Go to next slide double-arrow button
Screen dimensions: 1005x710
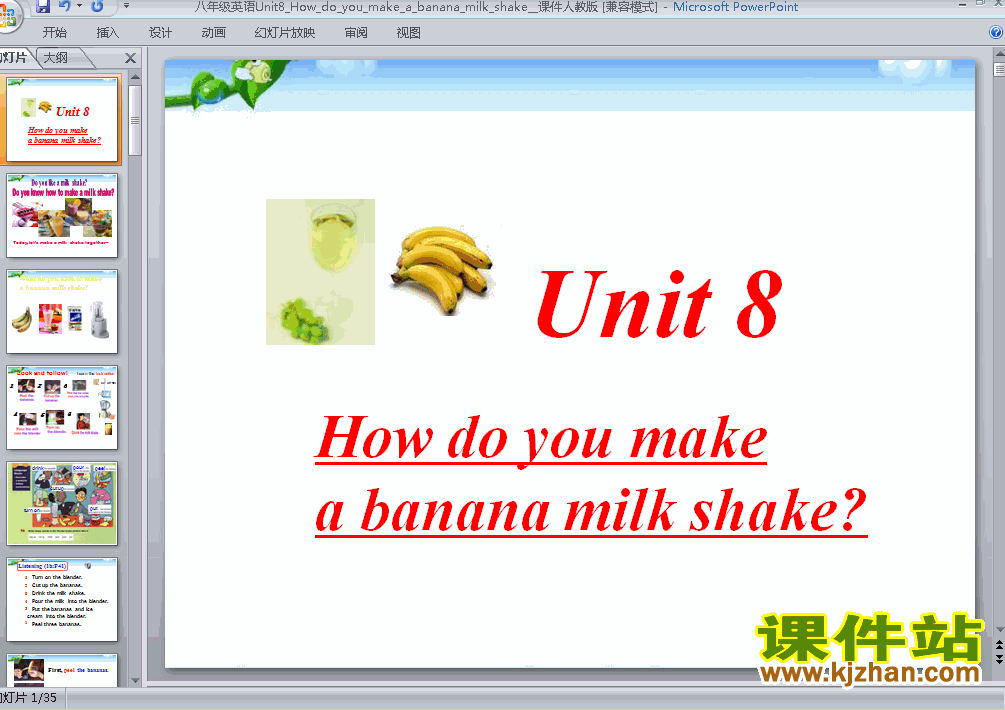click(x=999, y=659)
